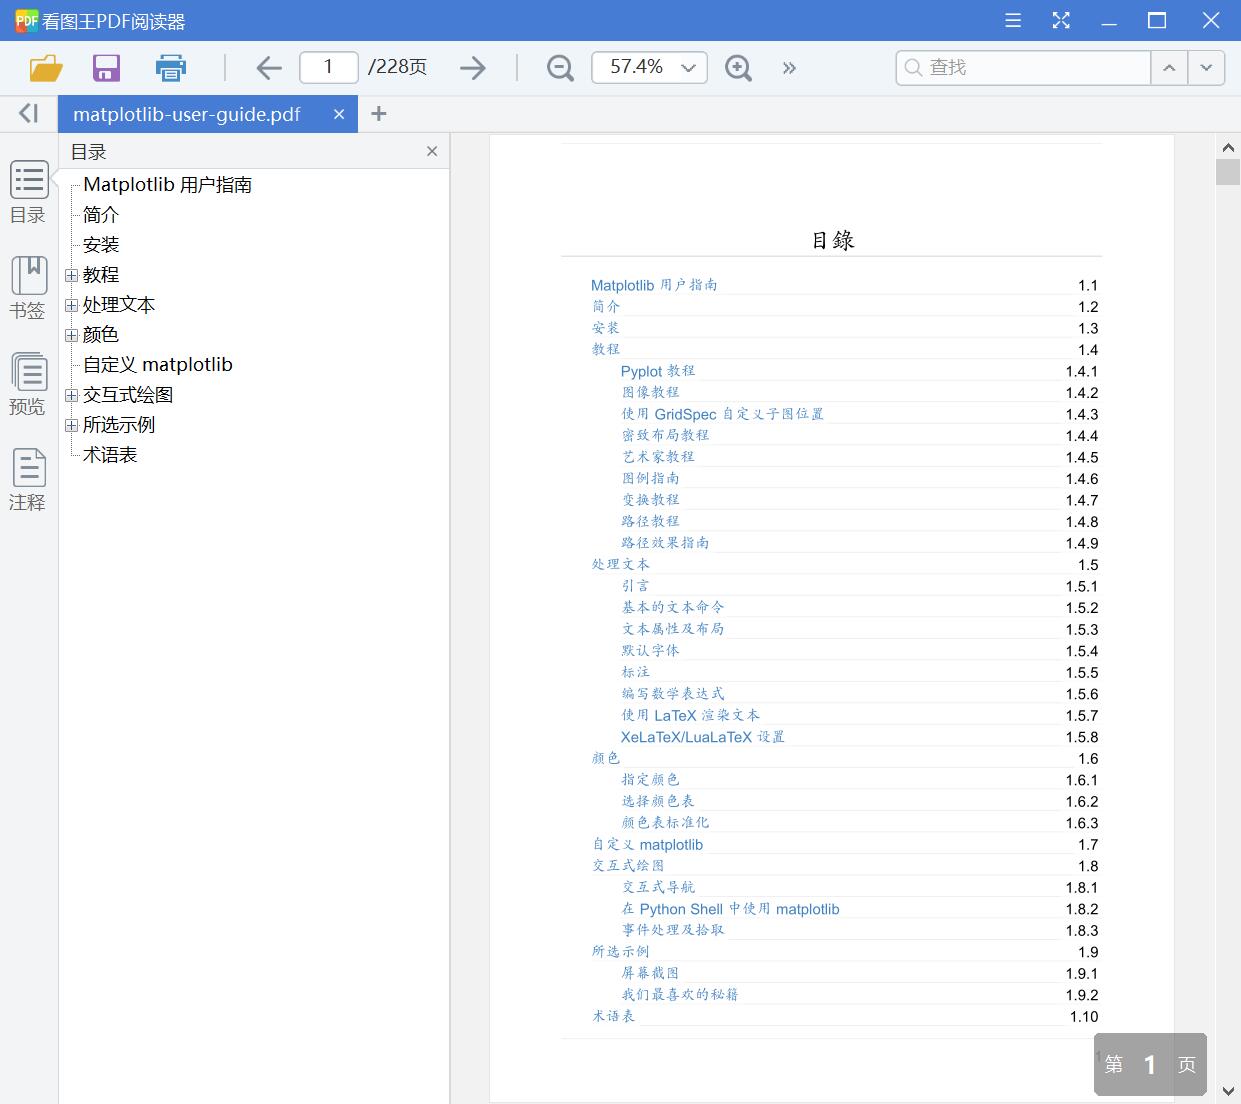Viewport: 1241px width, 1104px height.
Task: Save the current document
Action: pyautogui.click(x=106, y=67)
